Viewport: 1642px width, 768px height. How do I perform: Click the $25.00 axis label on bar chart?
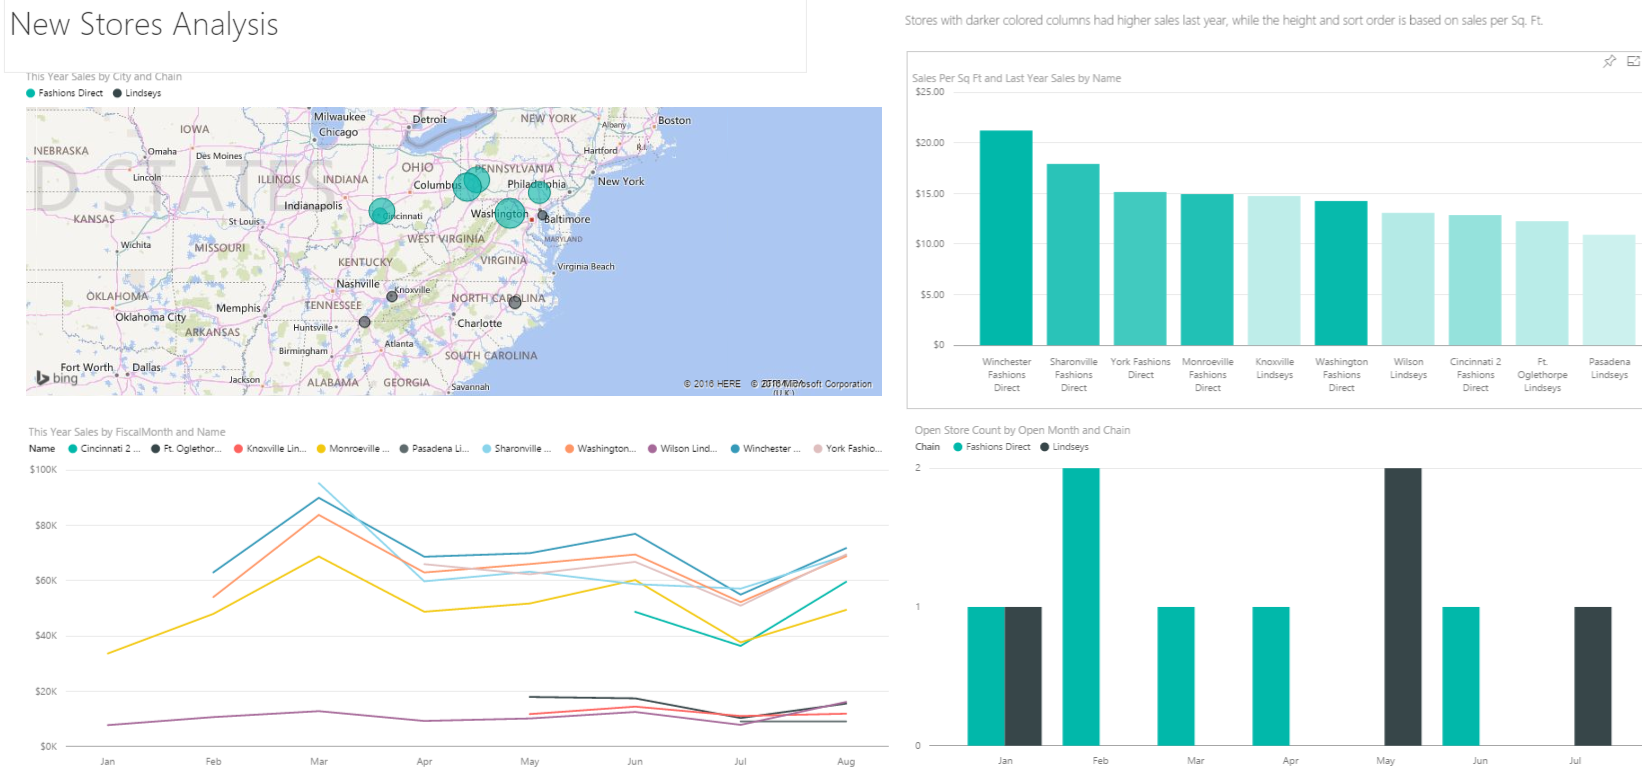[x=930, y=92]
